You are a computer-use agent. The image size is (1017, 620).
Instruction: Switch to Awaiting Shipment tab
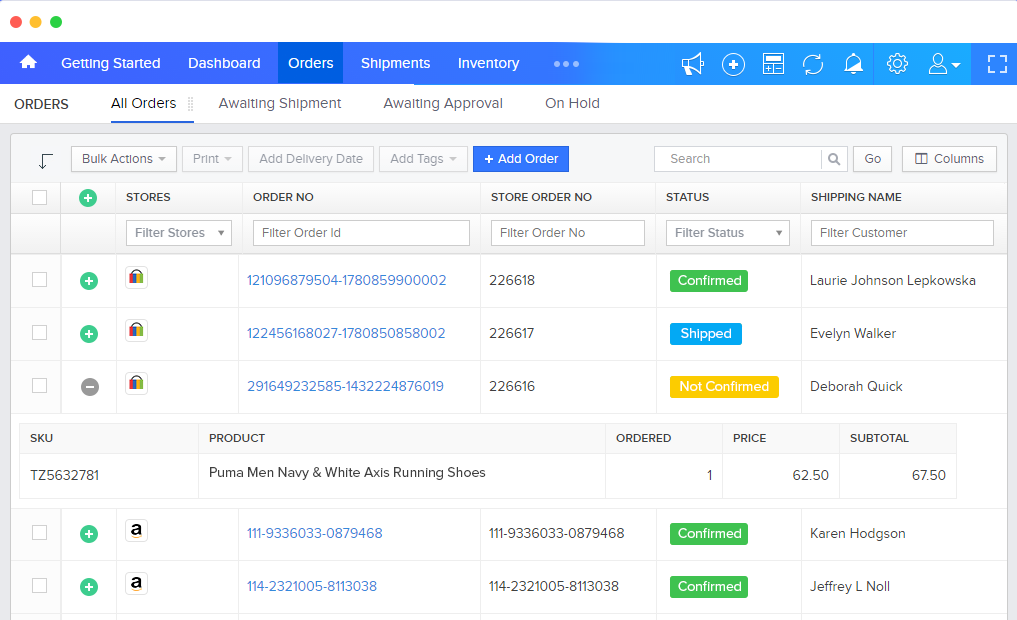click(280, 103)
